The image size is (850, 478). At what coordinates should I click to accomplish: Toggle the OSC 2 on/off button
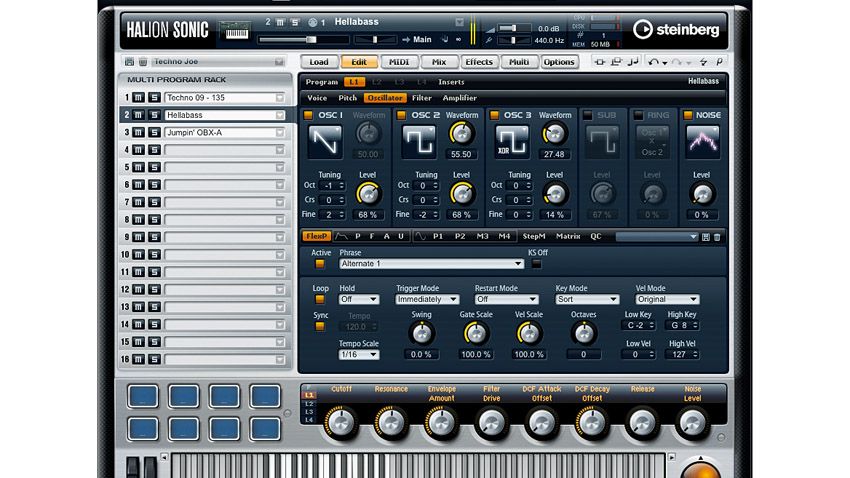point(401,115)
